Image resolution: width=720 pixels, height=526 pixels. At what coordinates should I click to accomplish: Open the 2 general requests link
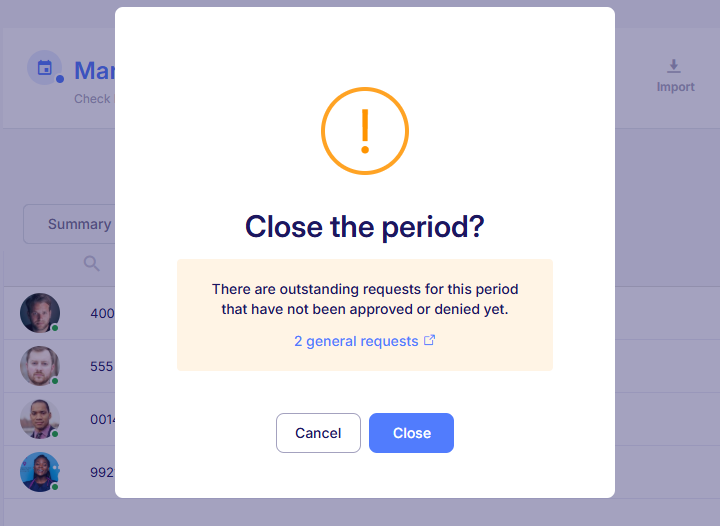[356, 341]
